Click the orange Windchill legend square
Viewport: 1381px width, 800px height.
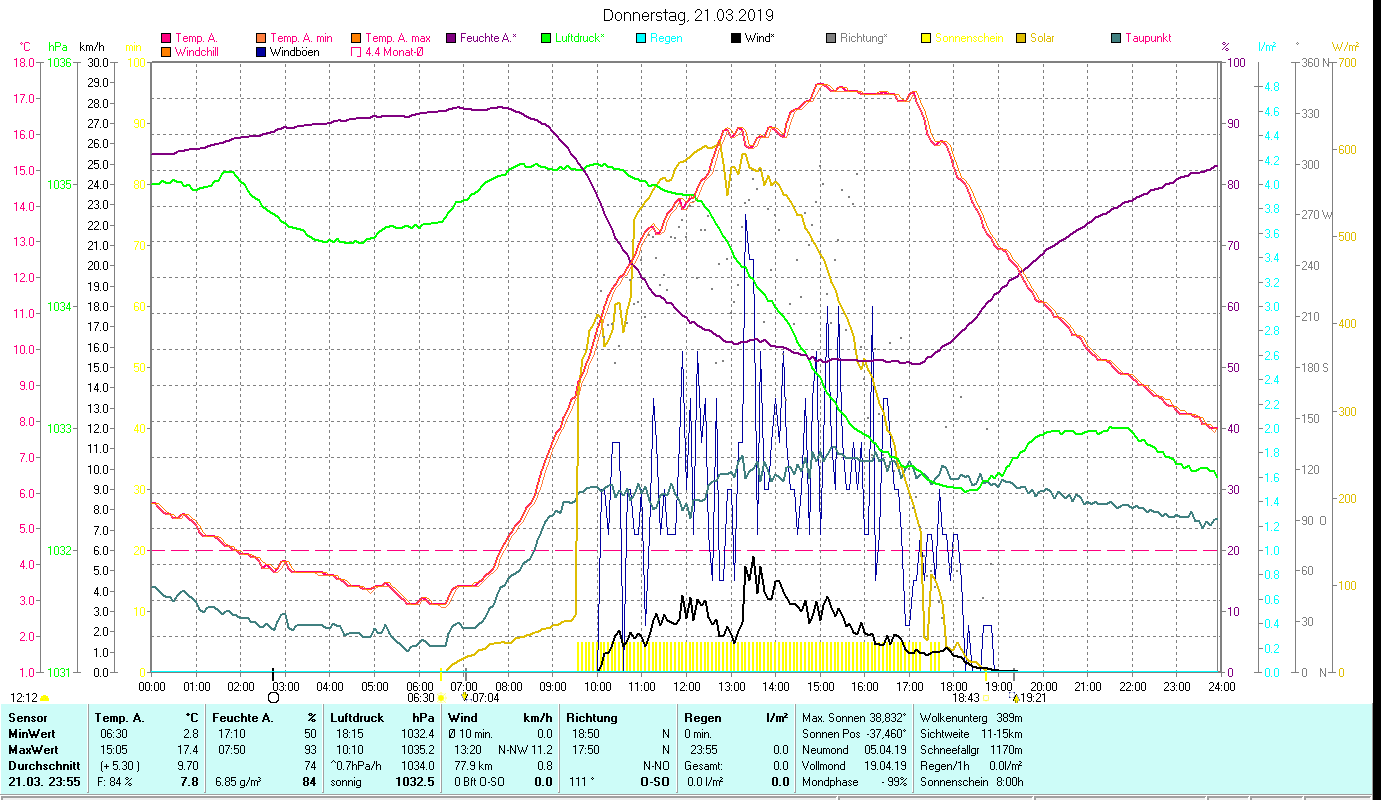coord(166,52)
